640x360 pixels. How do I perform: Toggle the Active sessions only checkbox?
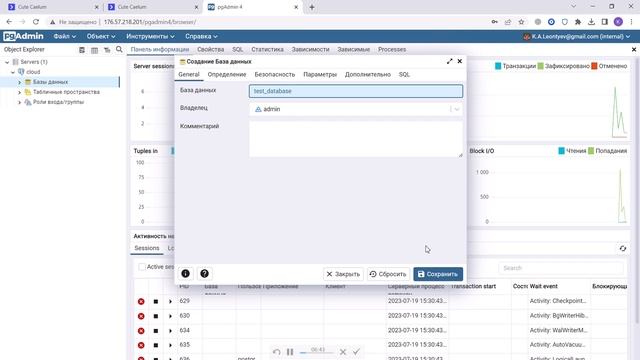click(142, 267)
